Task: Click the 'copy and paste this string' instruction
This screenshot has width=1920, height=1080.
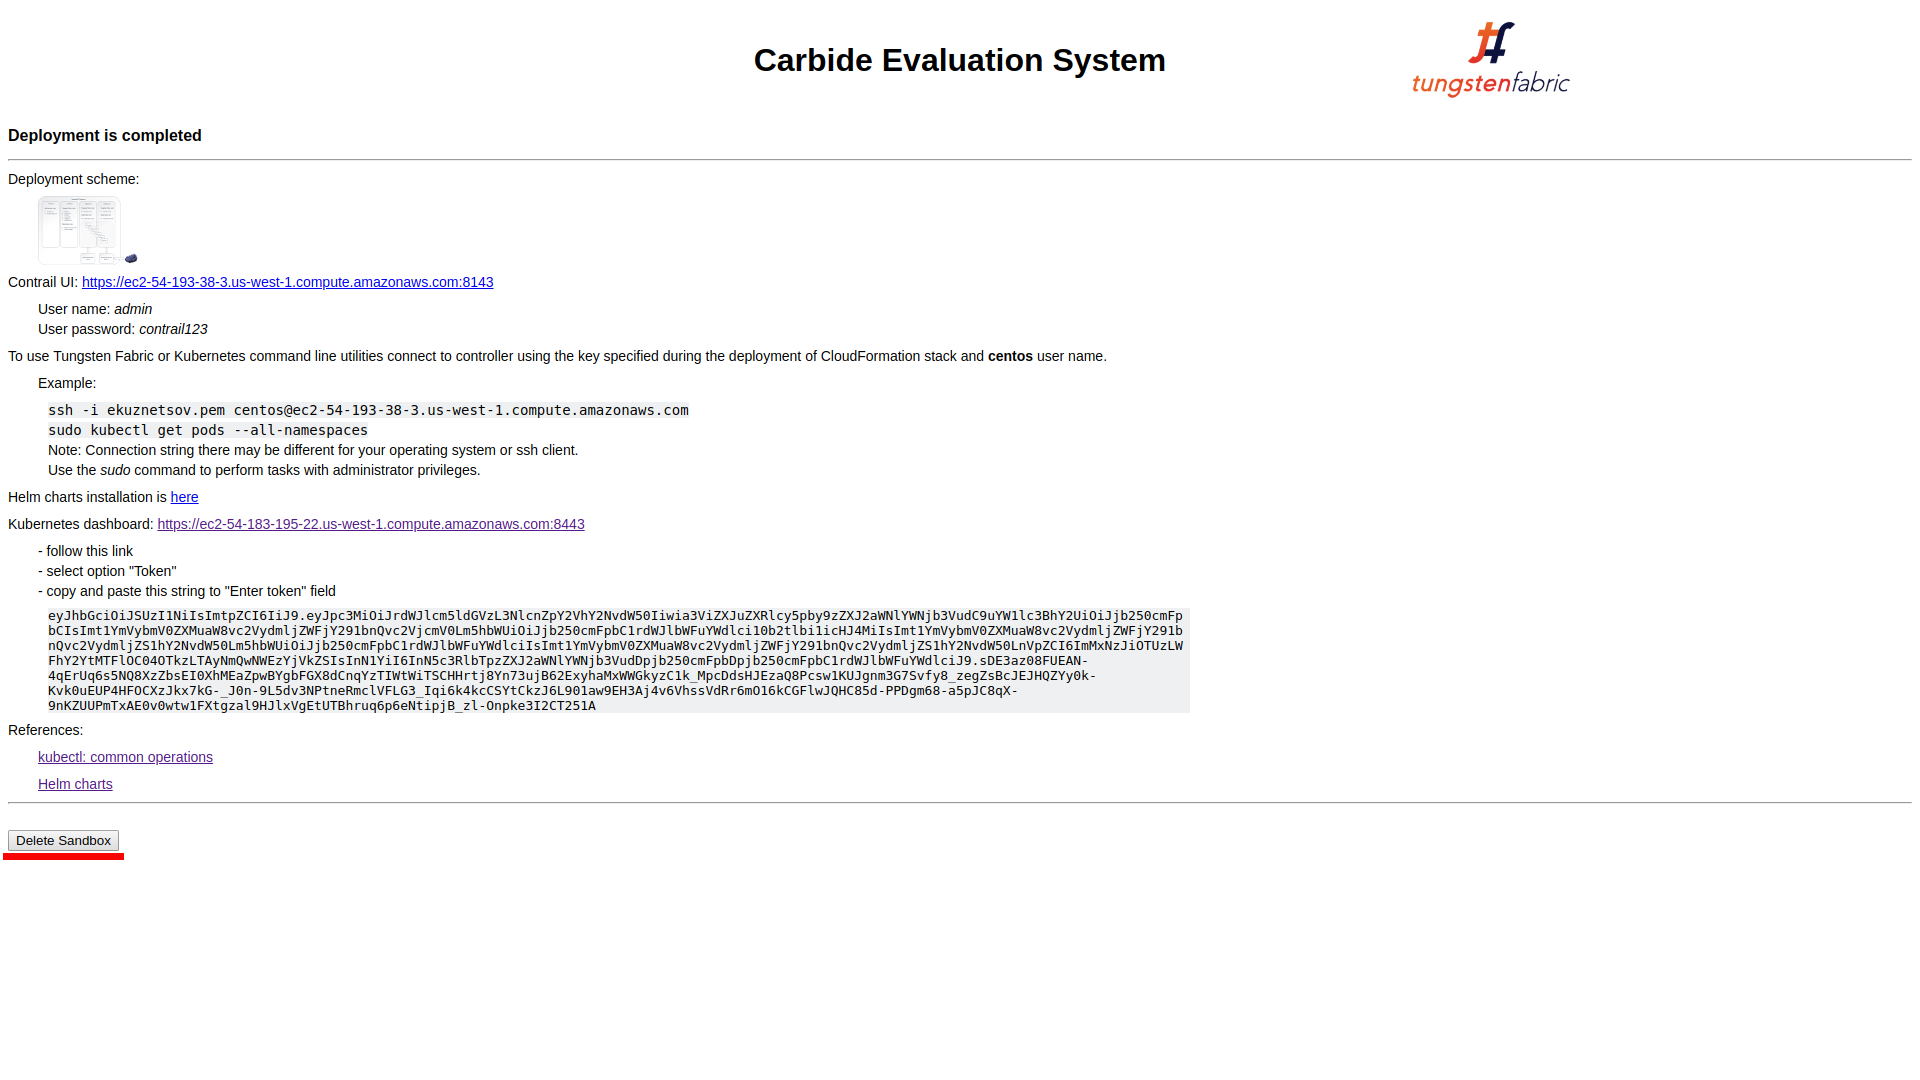Action: click(187, 591)
